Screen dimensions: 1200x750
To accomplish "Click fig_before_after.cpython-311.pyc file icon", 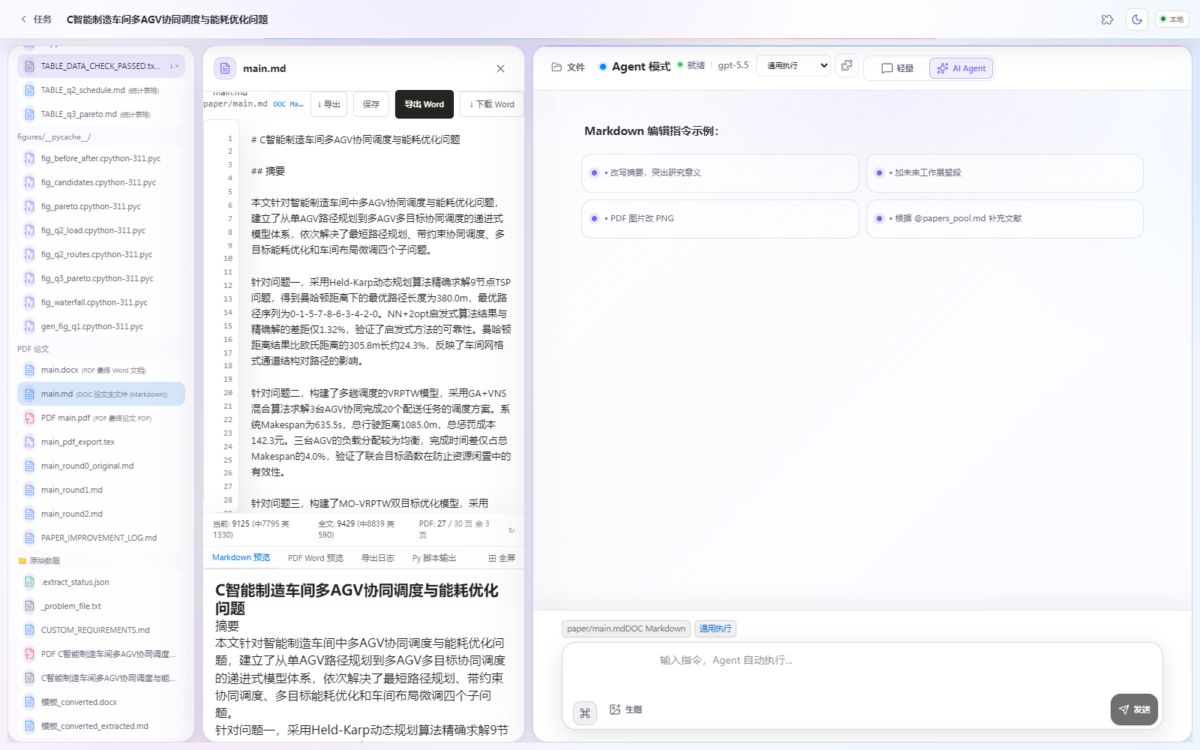I will 29,158.
